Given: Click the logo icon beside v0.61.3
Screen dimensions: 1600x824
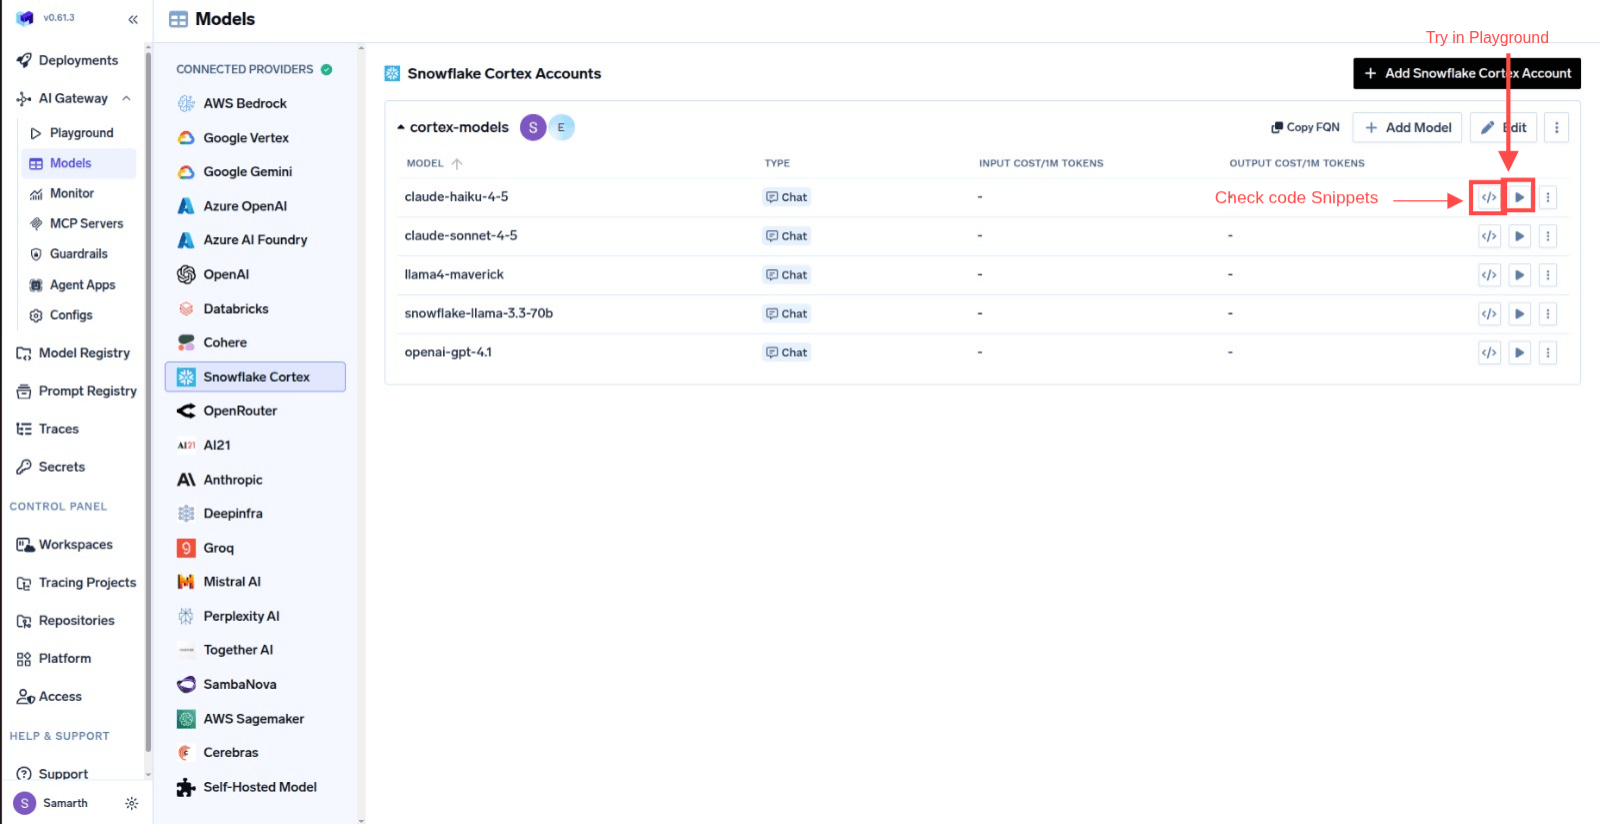Looking at the screenshot, I should pyautogui.click(x=25, y=18).
